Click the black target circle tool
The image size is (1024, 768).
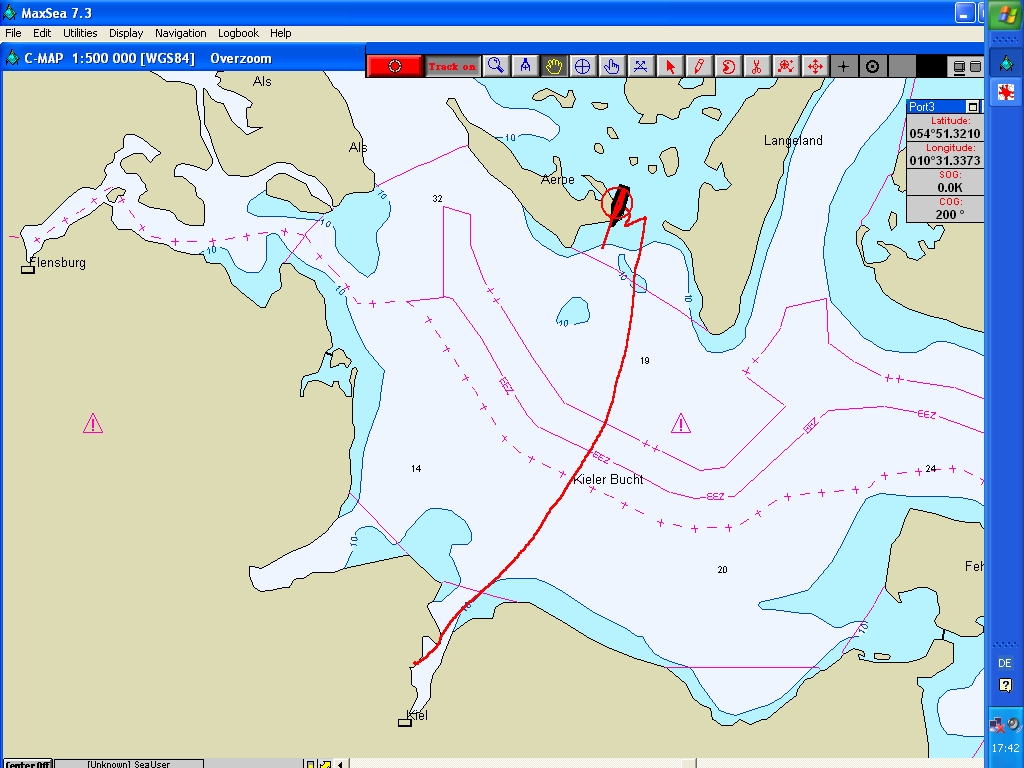click(x=872, y=66)
